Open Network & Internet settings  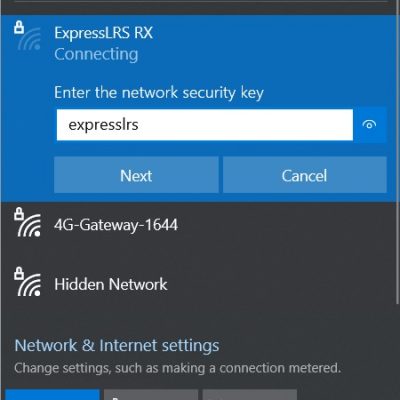pos(117,345)
